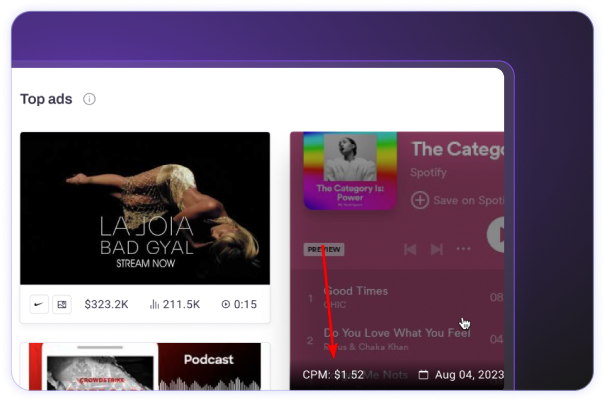Skip to previous track in Spotify ad
The height and width of the screenshot is (402, 605).
pos(410,249)
